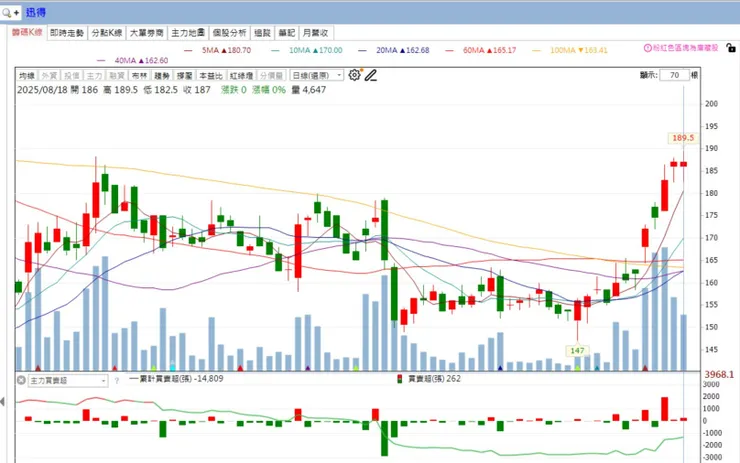Screen dimensions: 740x463
Task: Toggle the 均線 moving average overlay
Action: pos(27,76)
